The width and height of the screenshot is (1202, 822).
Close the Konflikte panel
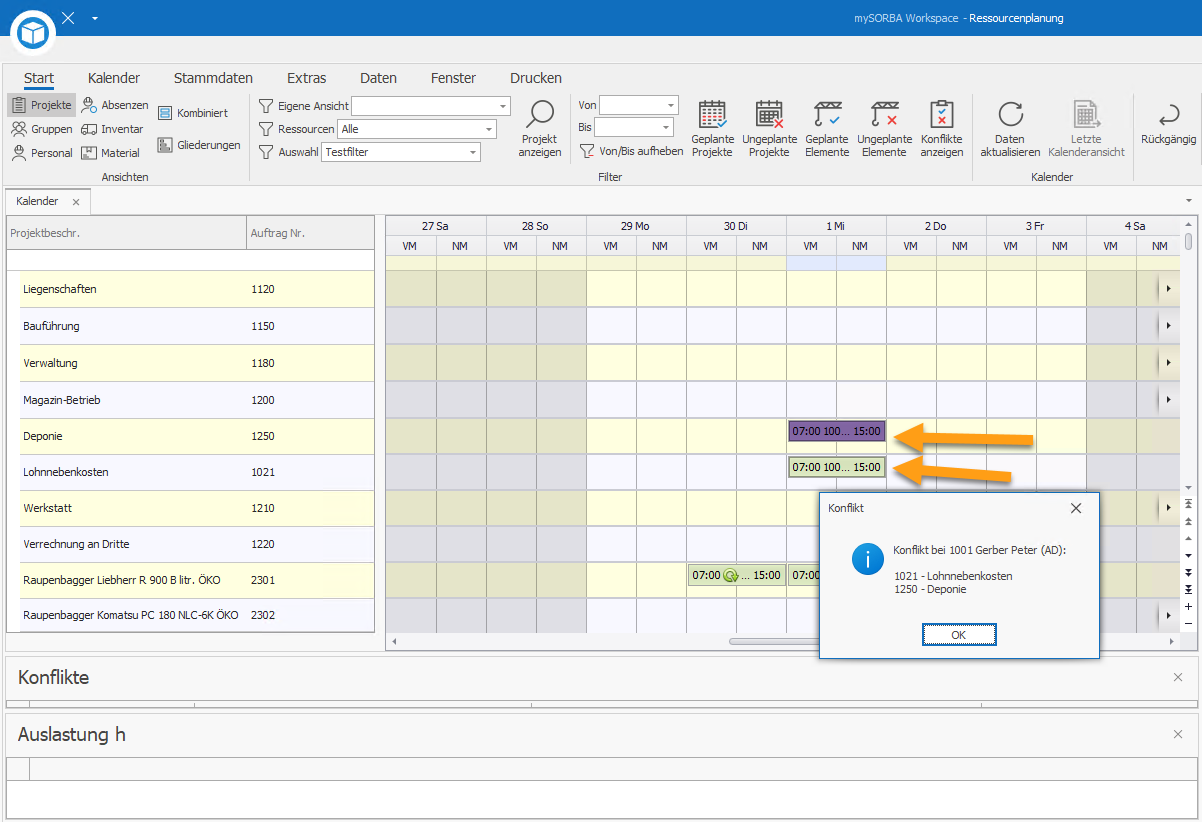click(1177, 677)
